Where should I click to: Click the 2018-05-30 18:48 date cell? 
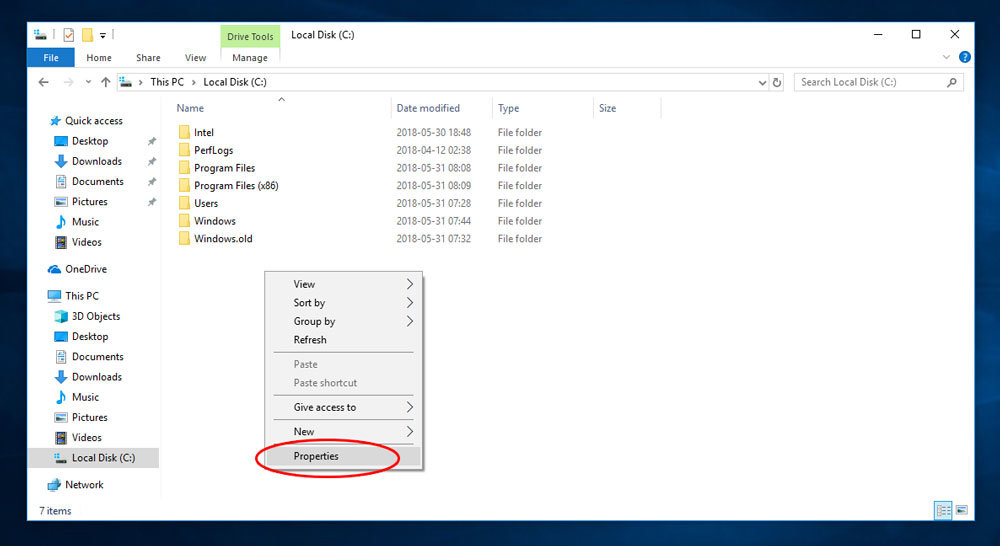[434, 133]
